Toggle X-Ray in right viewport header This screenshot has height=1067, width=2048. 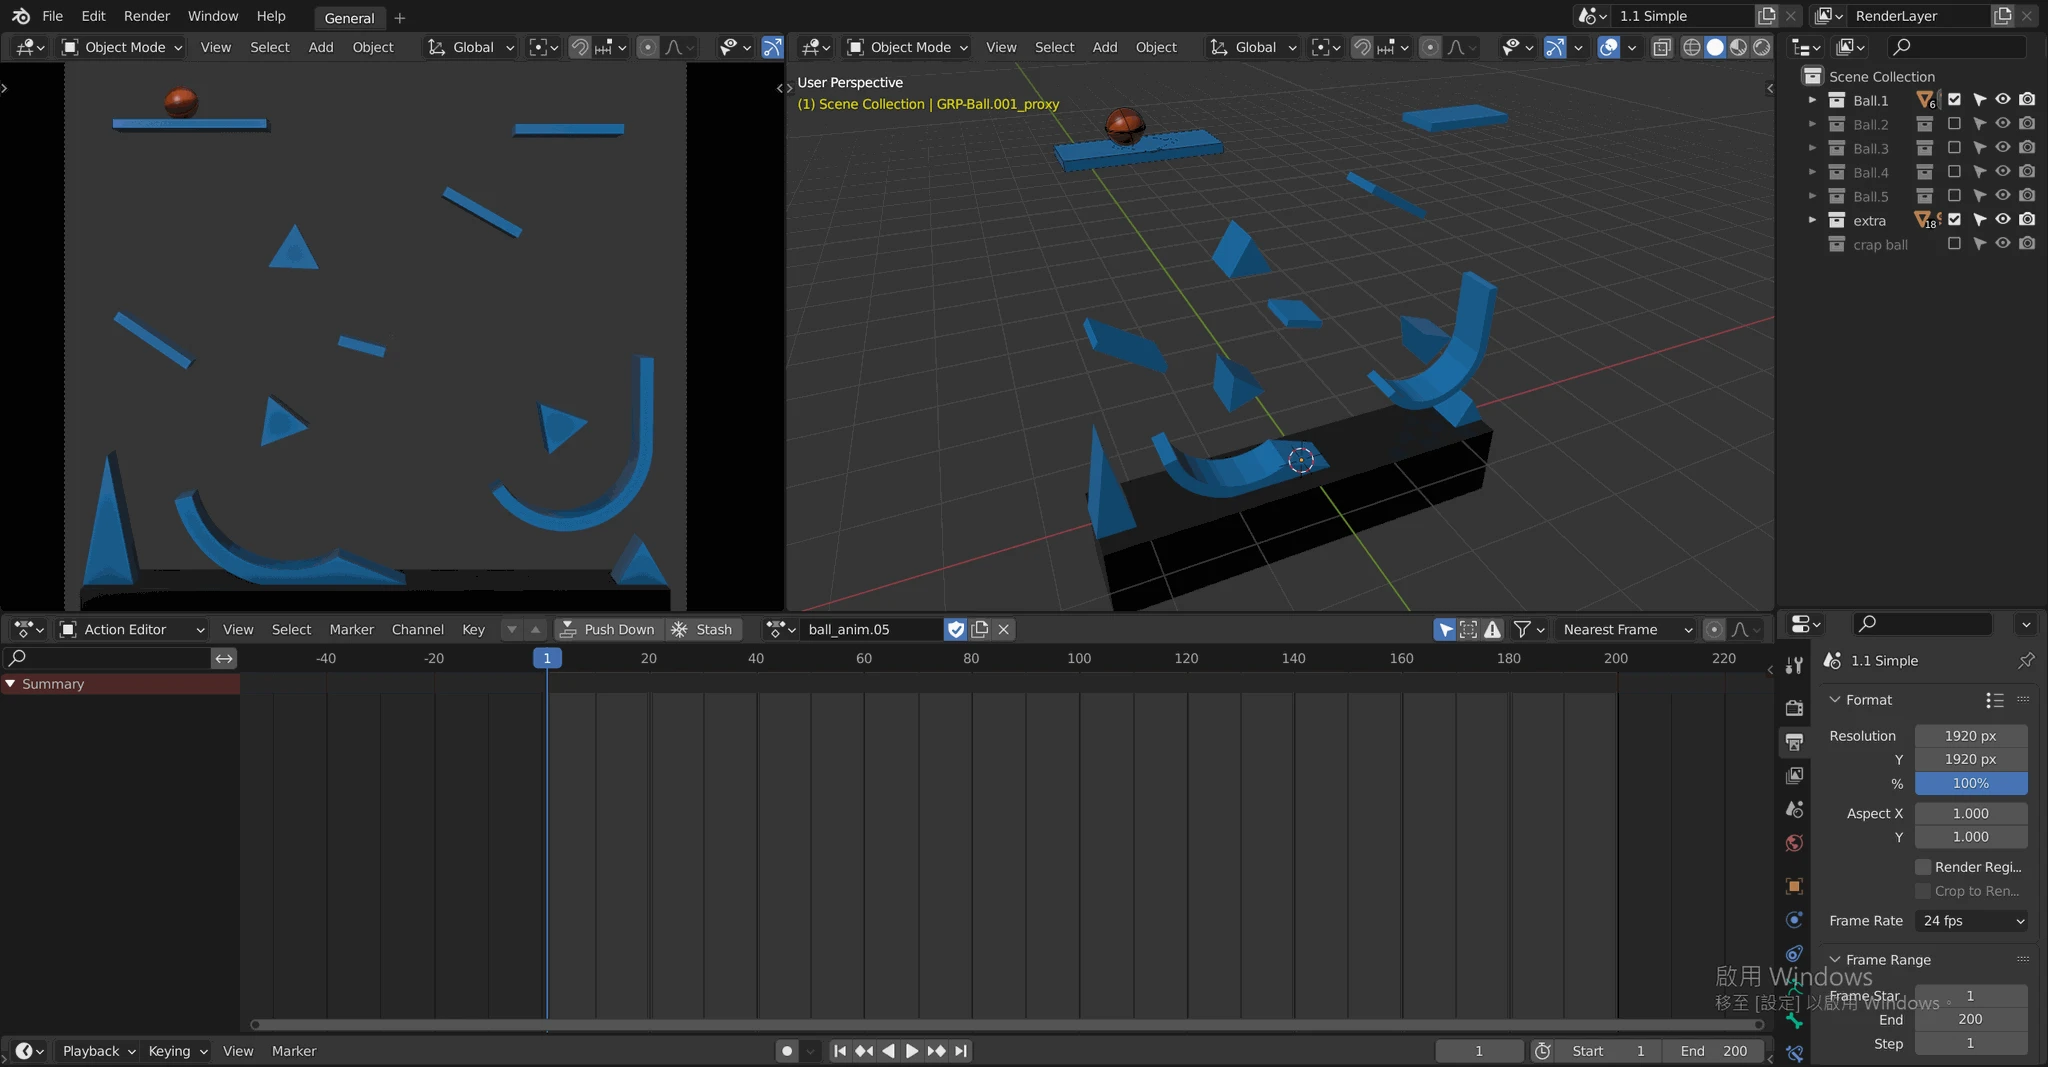(x=1661, y=47)
